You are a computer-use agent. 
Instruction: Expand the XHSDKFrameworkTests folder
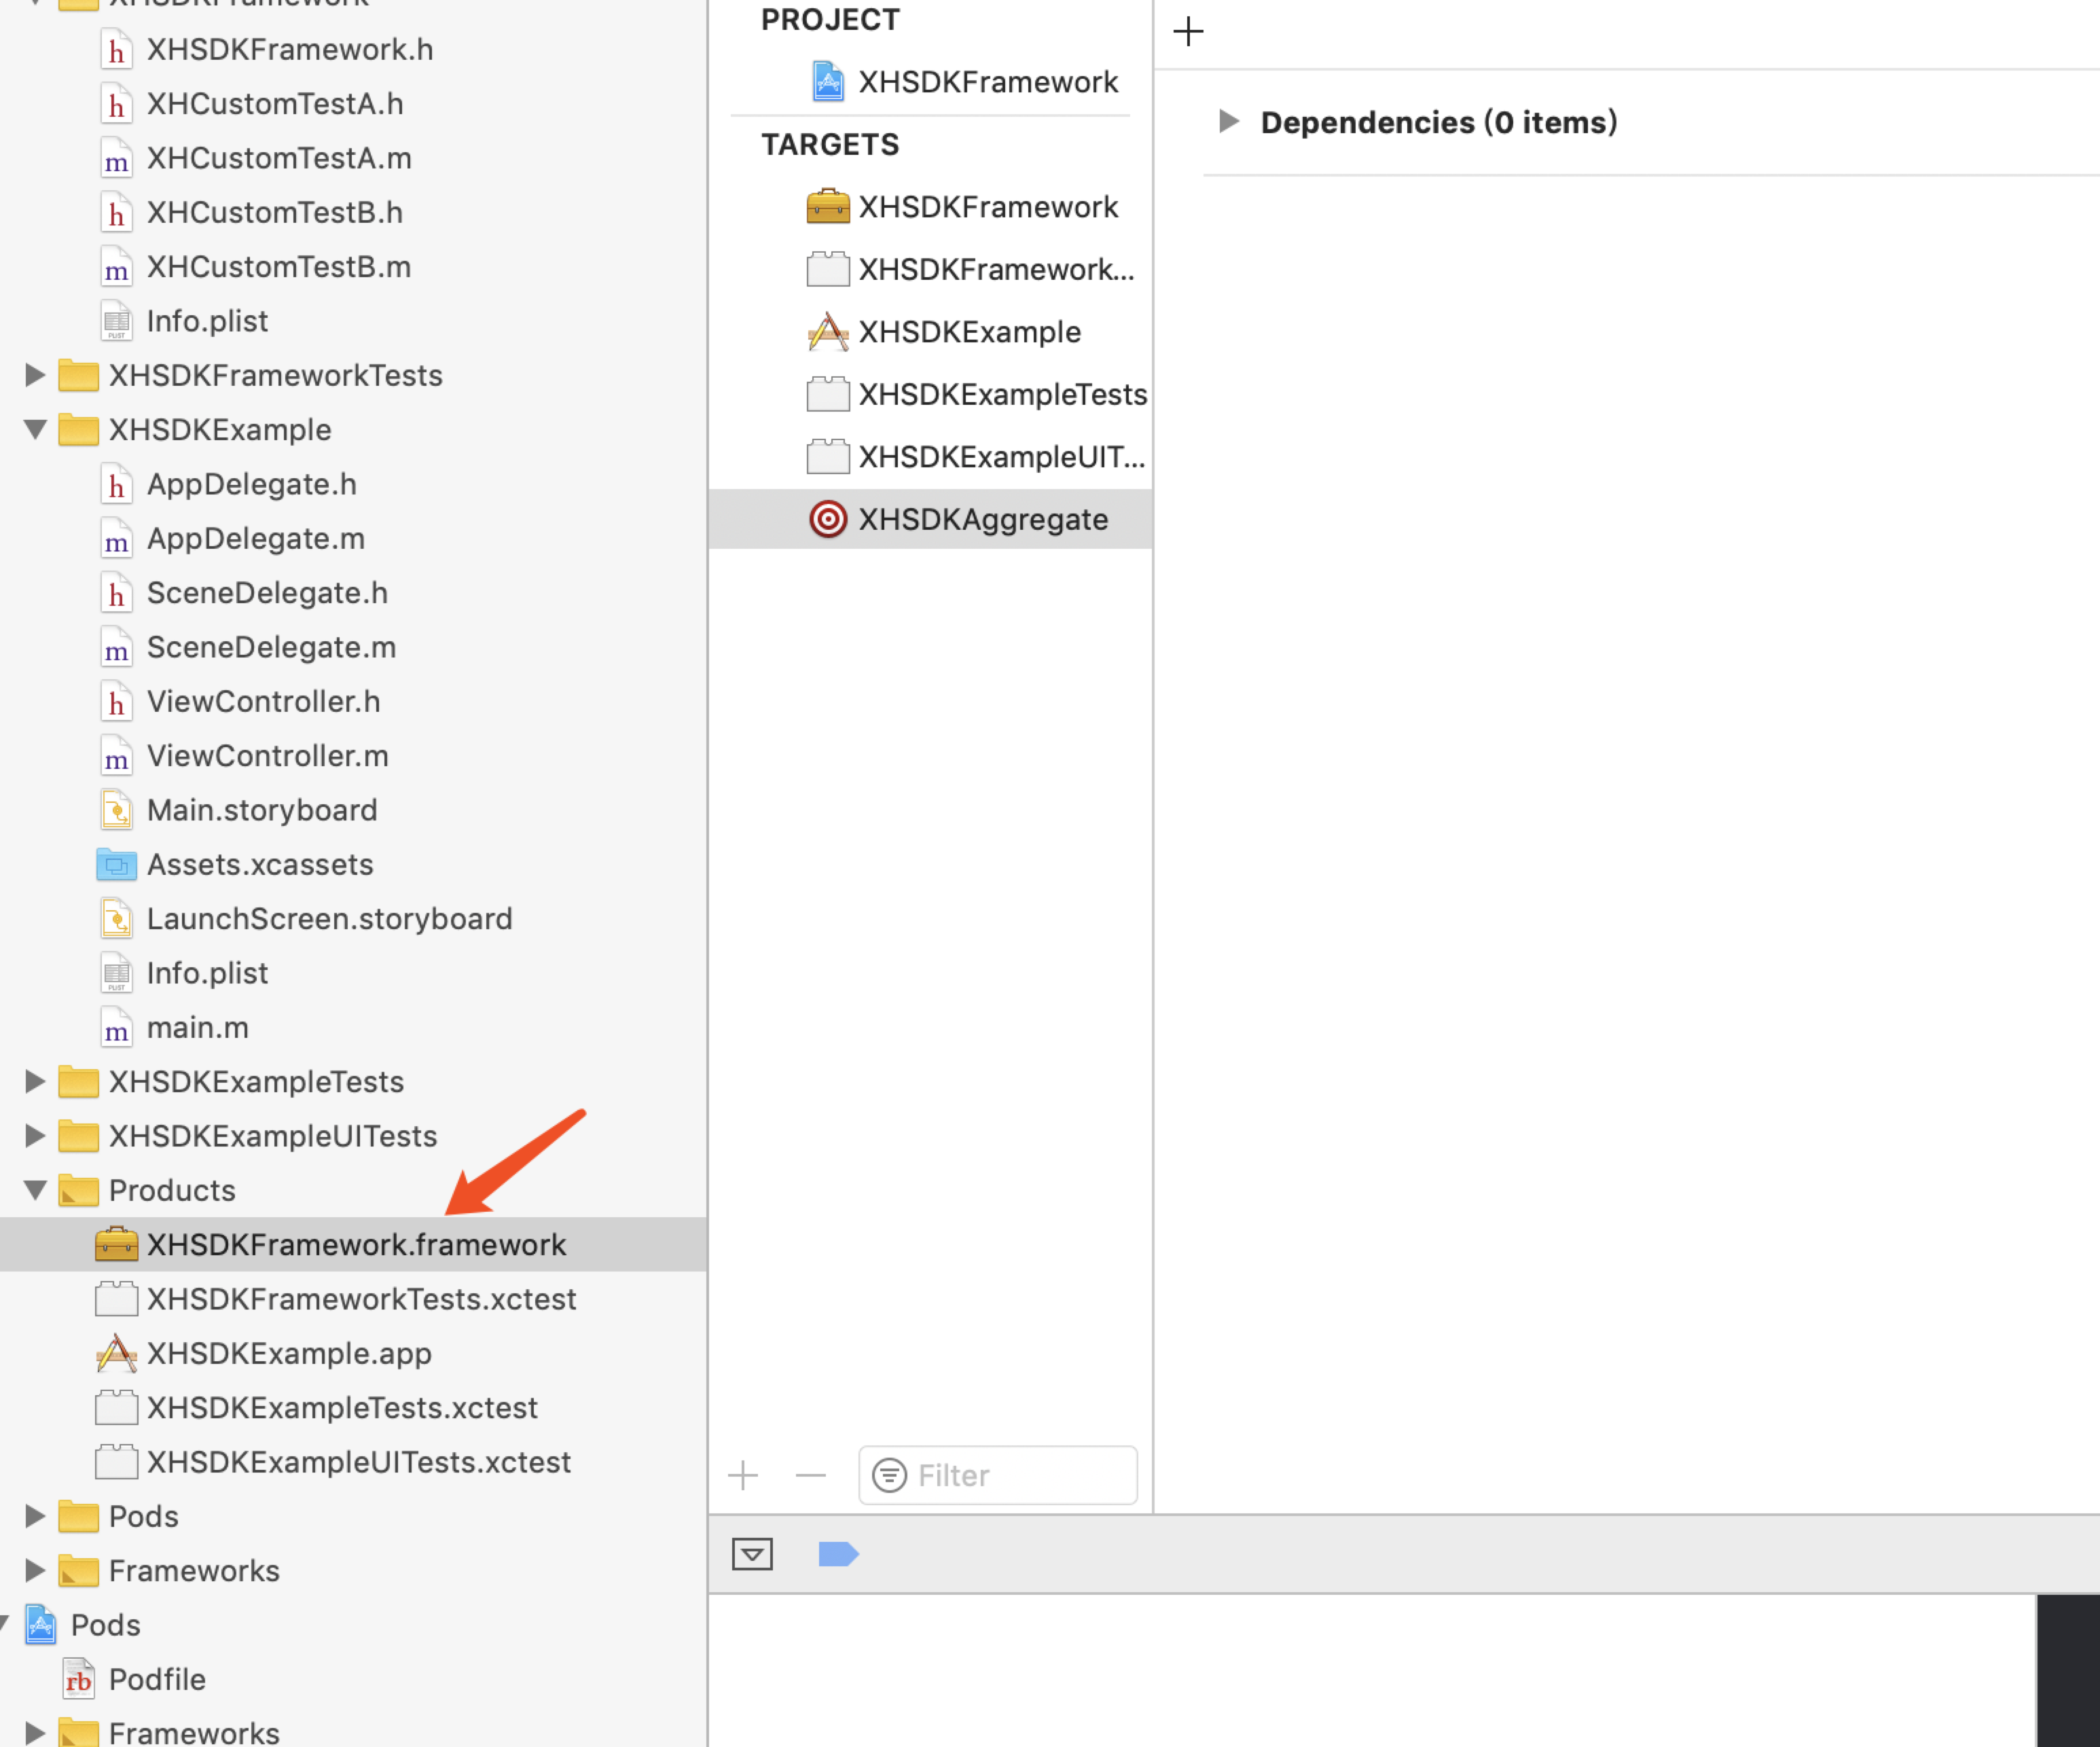click(35, 375)
